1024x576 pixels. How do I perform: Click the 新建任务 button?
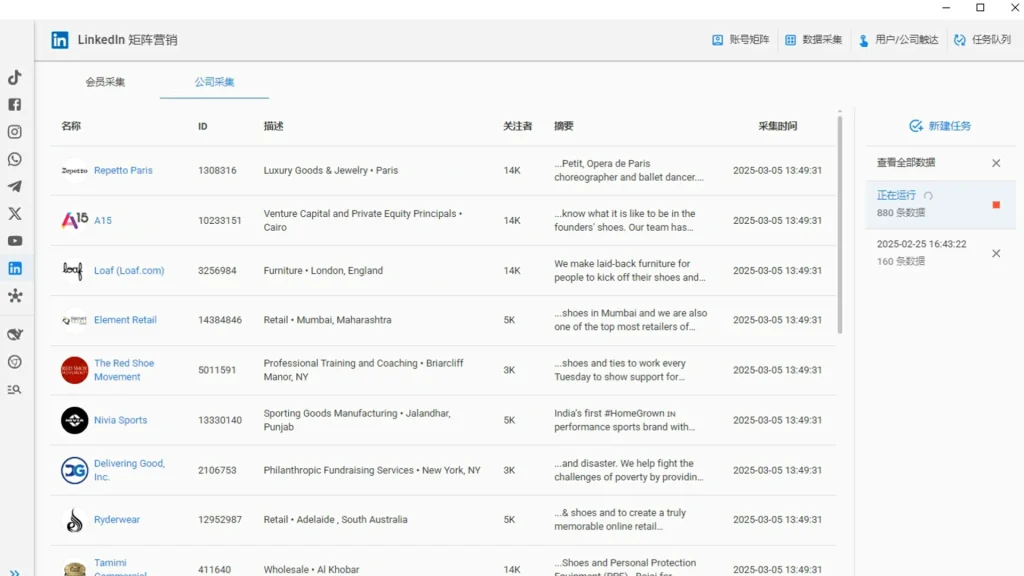coord(940,126)
